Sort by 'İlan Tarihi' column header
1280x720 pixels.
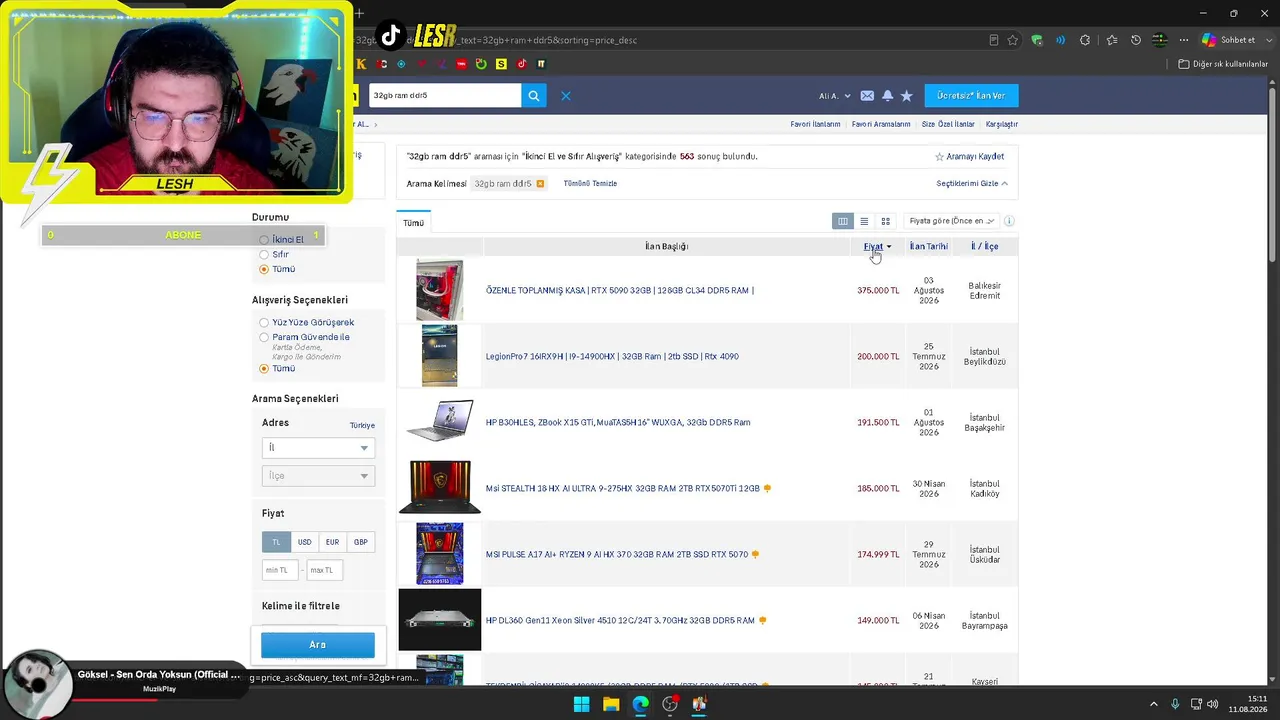tap(928, 247)
